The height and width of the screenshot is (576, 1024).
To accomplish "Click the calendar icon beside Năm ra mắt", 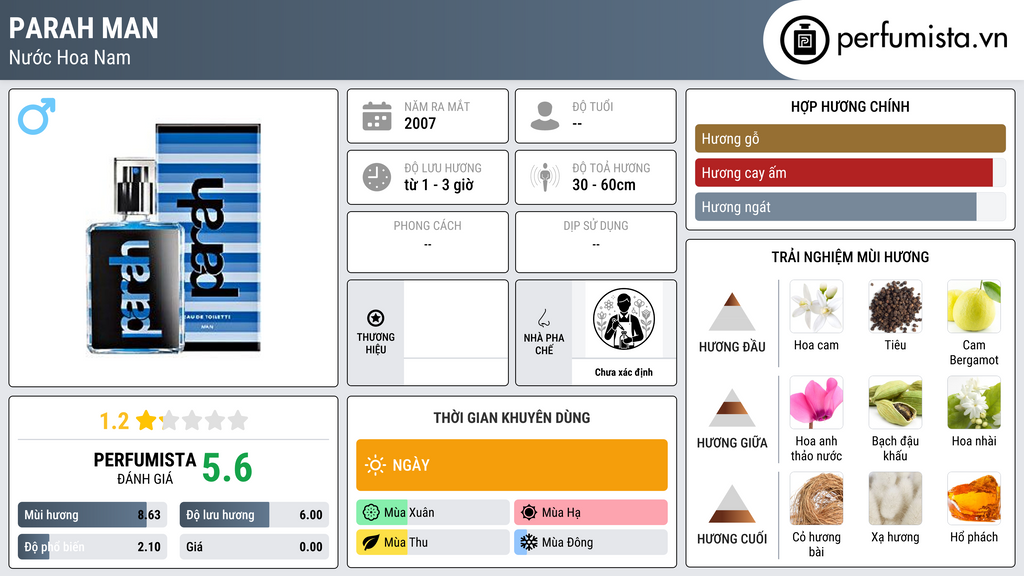I will pos(377,116).
